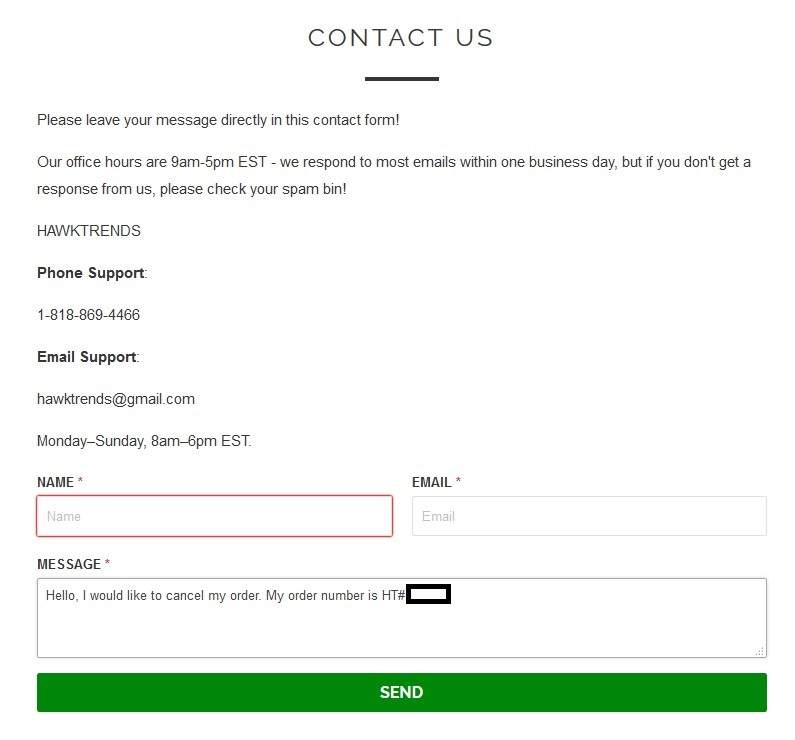Viewport: 795px width, 740px height.
Task: Grab the message box resize handle
Action: (x=760, y=651)
